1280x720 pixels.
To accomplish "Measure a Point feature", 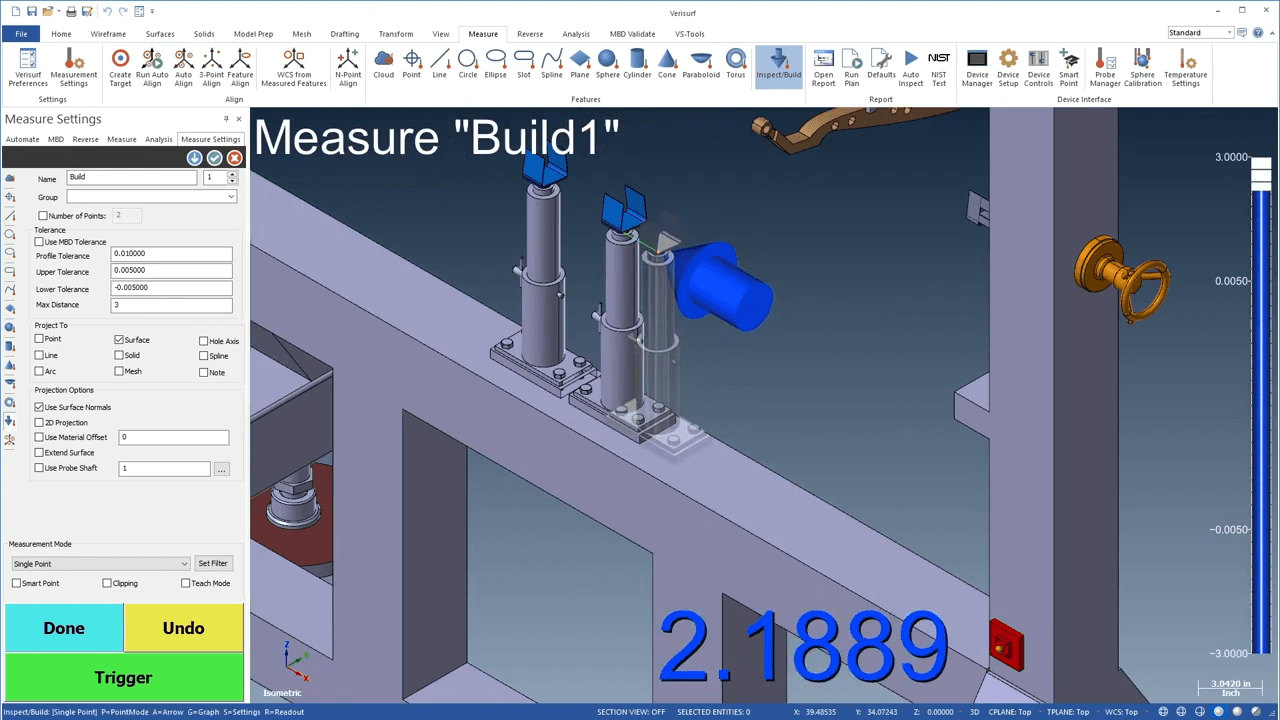I will 412,64.
